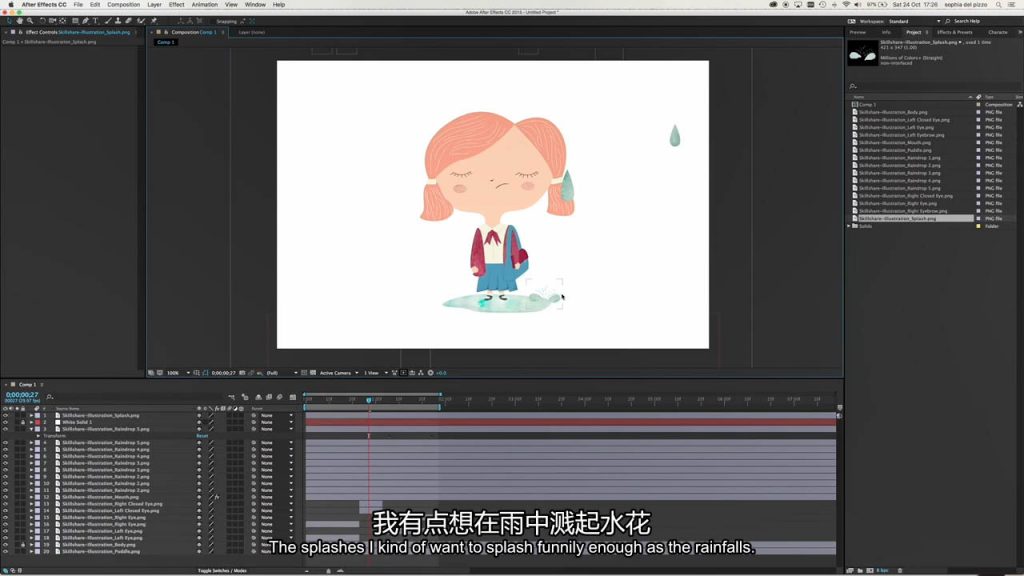This screenshot has height=576, width=1024.
Task: Select the Pan Behind anchor point tool
Action: pos(63,21)
